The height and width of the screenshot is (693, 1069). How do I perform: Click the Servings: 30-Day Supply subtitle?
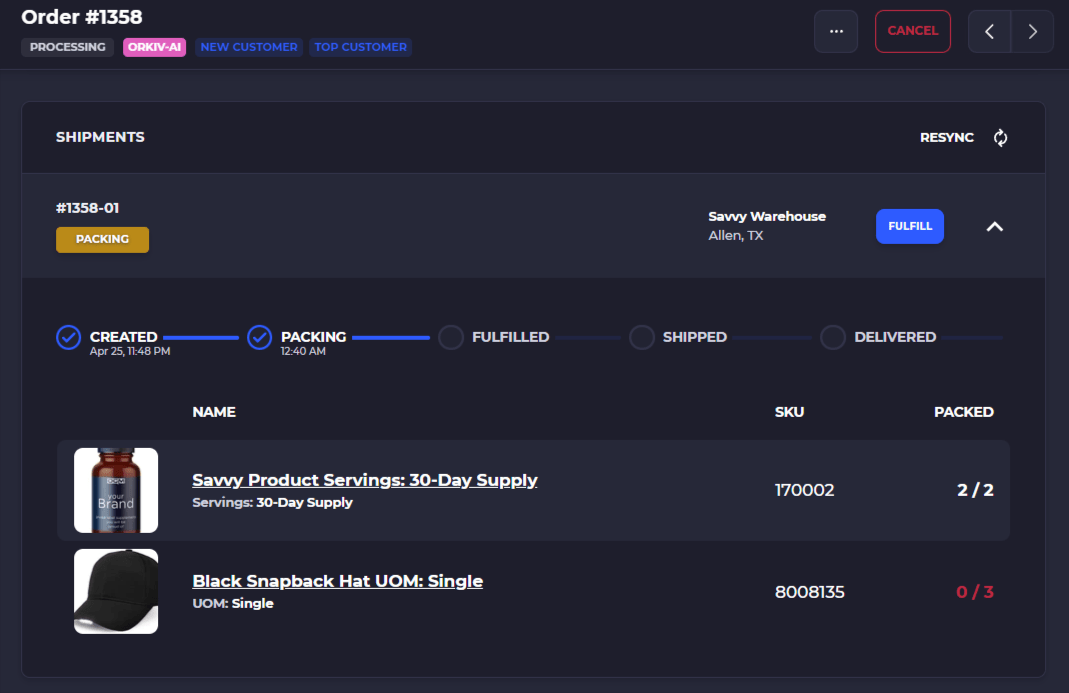273,503
